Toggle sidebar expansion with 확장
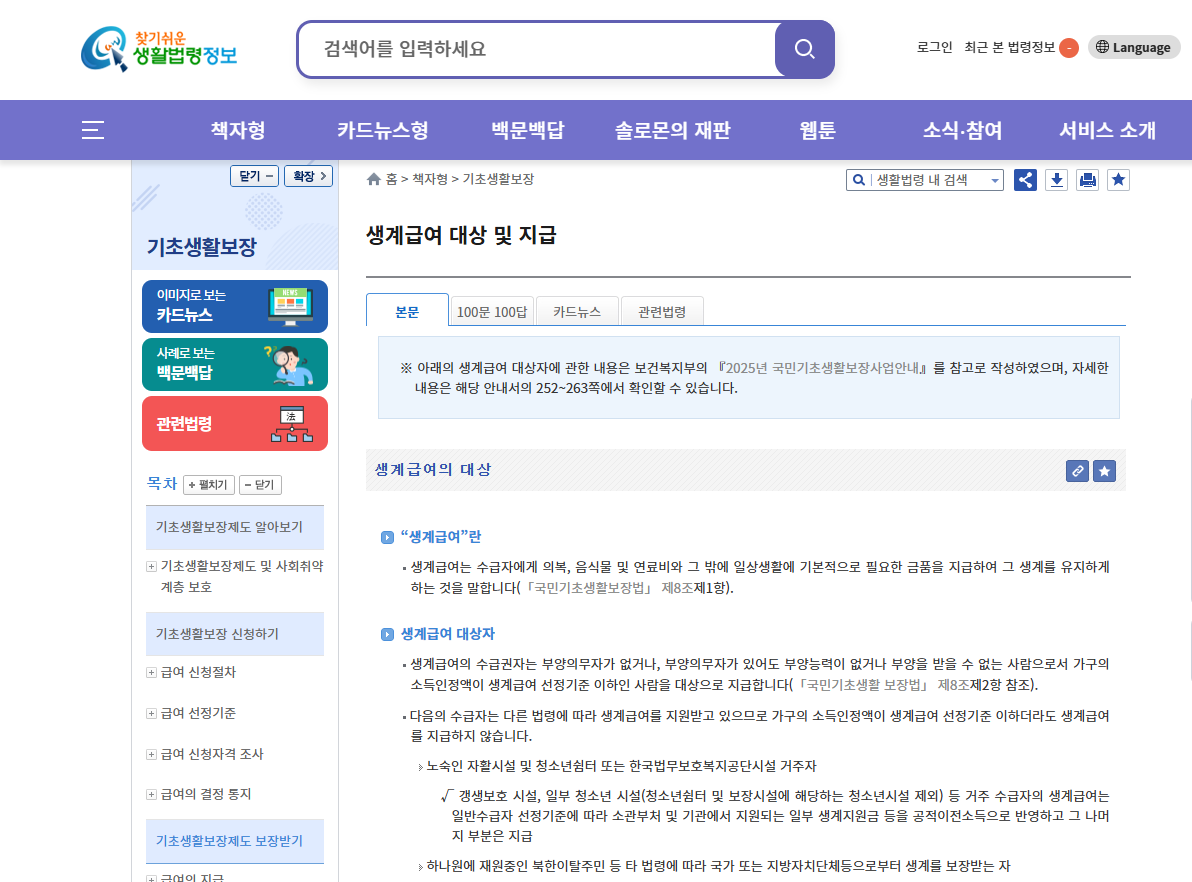 click(307, 175)
